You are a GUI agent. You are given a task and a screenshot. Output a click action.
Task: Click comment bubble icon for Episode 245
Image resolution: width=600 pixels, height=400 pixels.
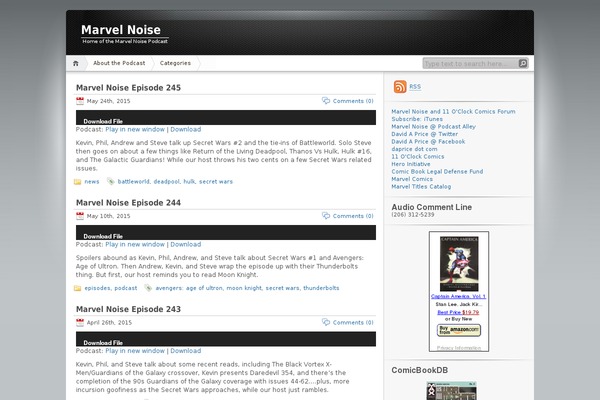point(326,101)
